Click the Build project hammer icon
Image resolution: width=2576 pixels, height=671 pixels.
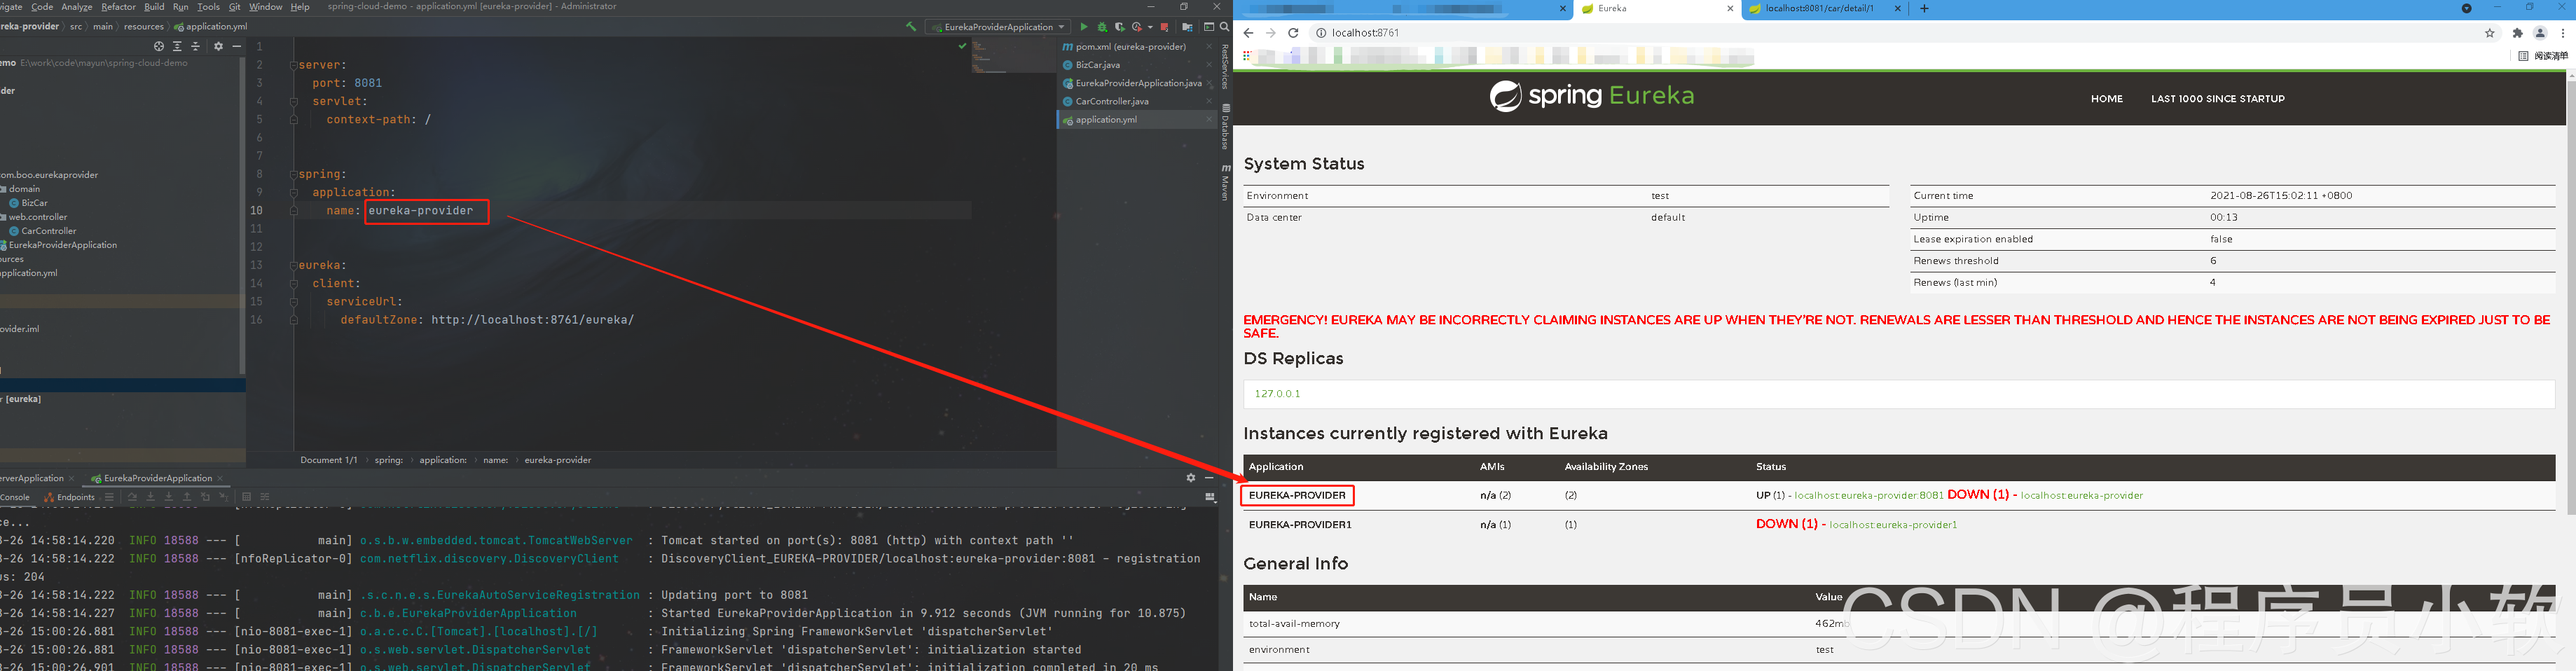tap(911, 27)
